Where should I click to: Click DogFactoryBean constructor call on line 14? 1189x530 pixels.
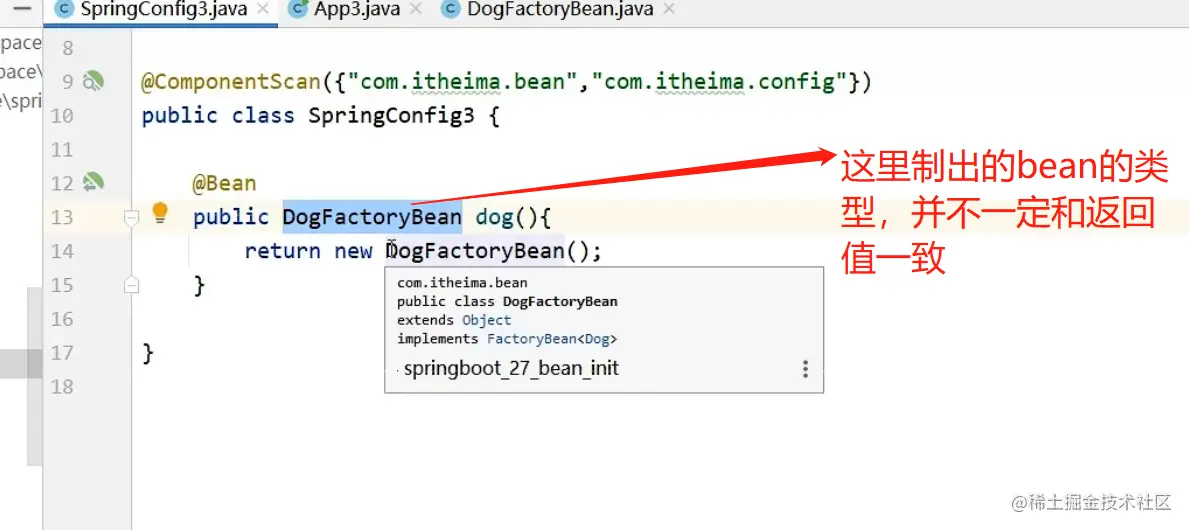click(475, 251)
